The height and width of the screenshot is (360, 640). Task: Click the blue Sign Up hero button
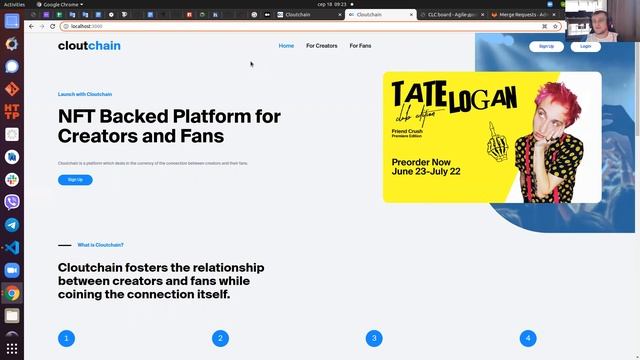click(75, 180)
